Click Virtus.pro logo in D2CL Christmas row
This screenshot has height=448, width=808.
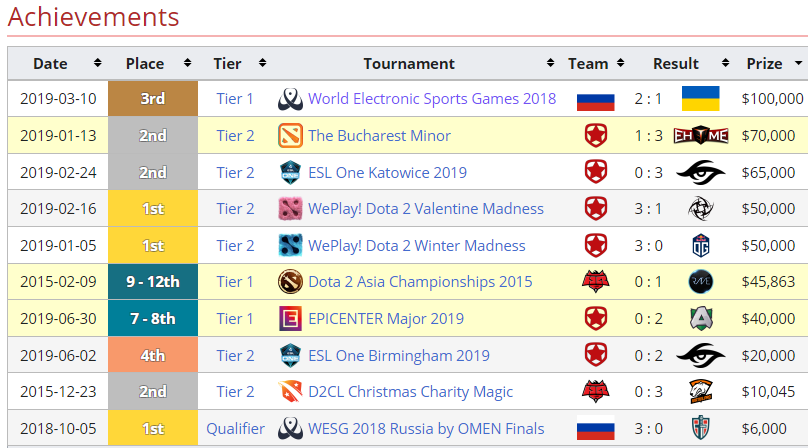click(700, 392)
